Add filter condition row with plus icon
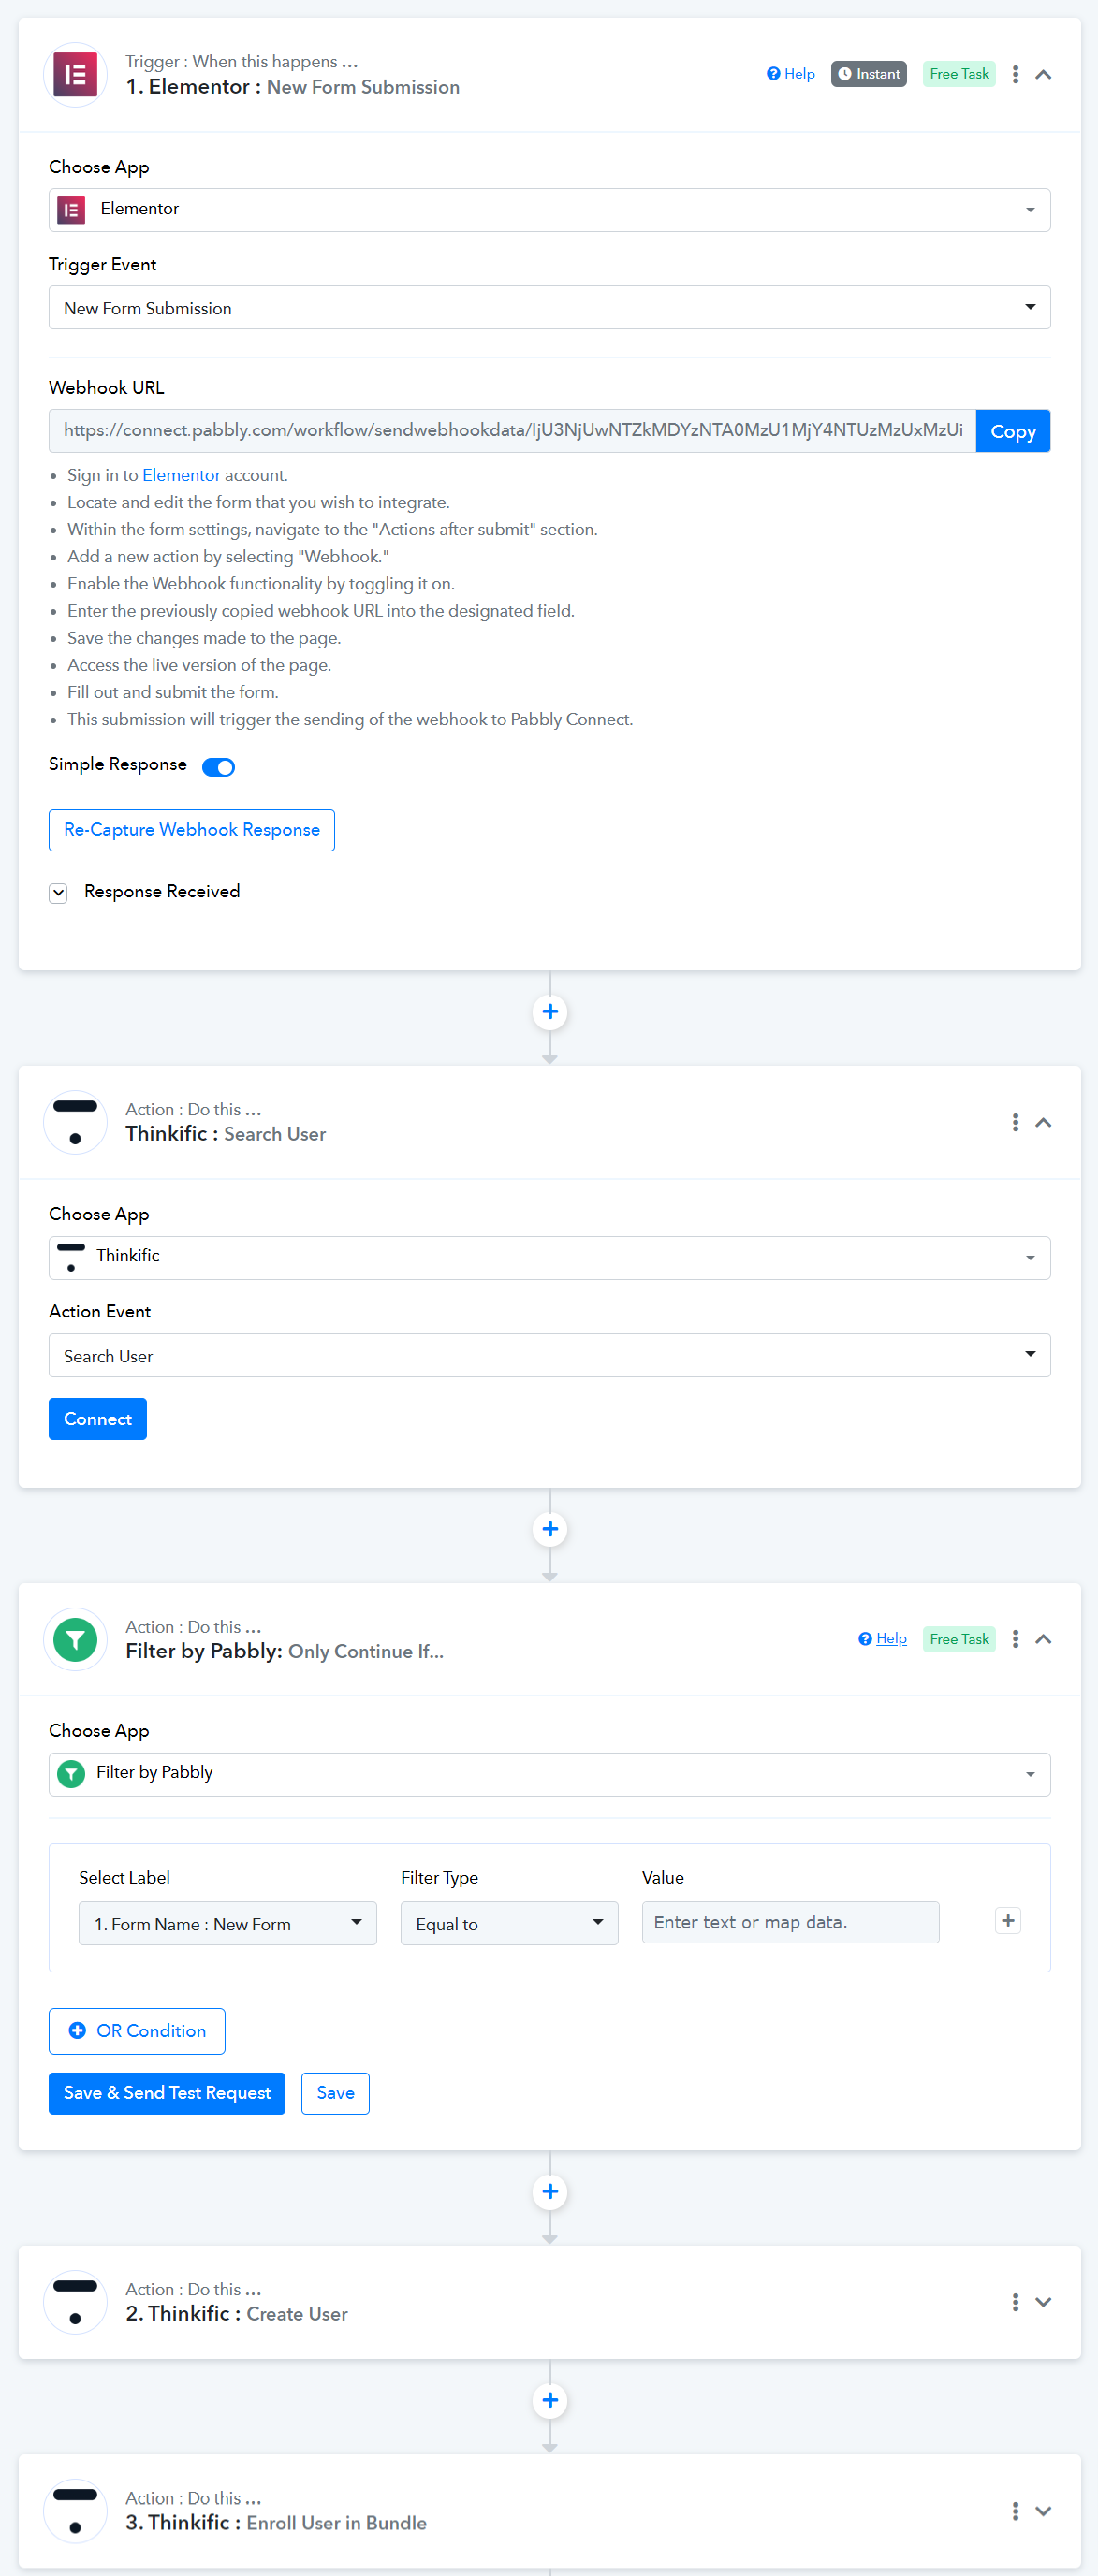 click(x=1007, y=1920)
